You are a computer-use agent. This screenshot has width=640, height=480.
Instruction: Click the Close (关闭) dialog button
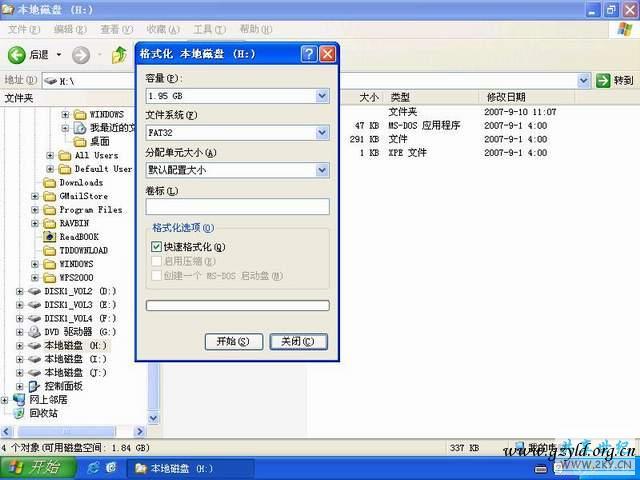pyautogui.click(x=298, y=341)
